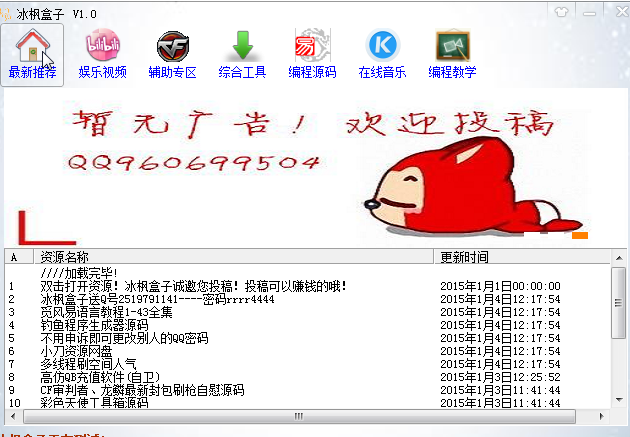
Task: Click the 冰枫盒子 app icon in title bar
Action: pyautogui.click(x=6, y=14)
